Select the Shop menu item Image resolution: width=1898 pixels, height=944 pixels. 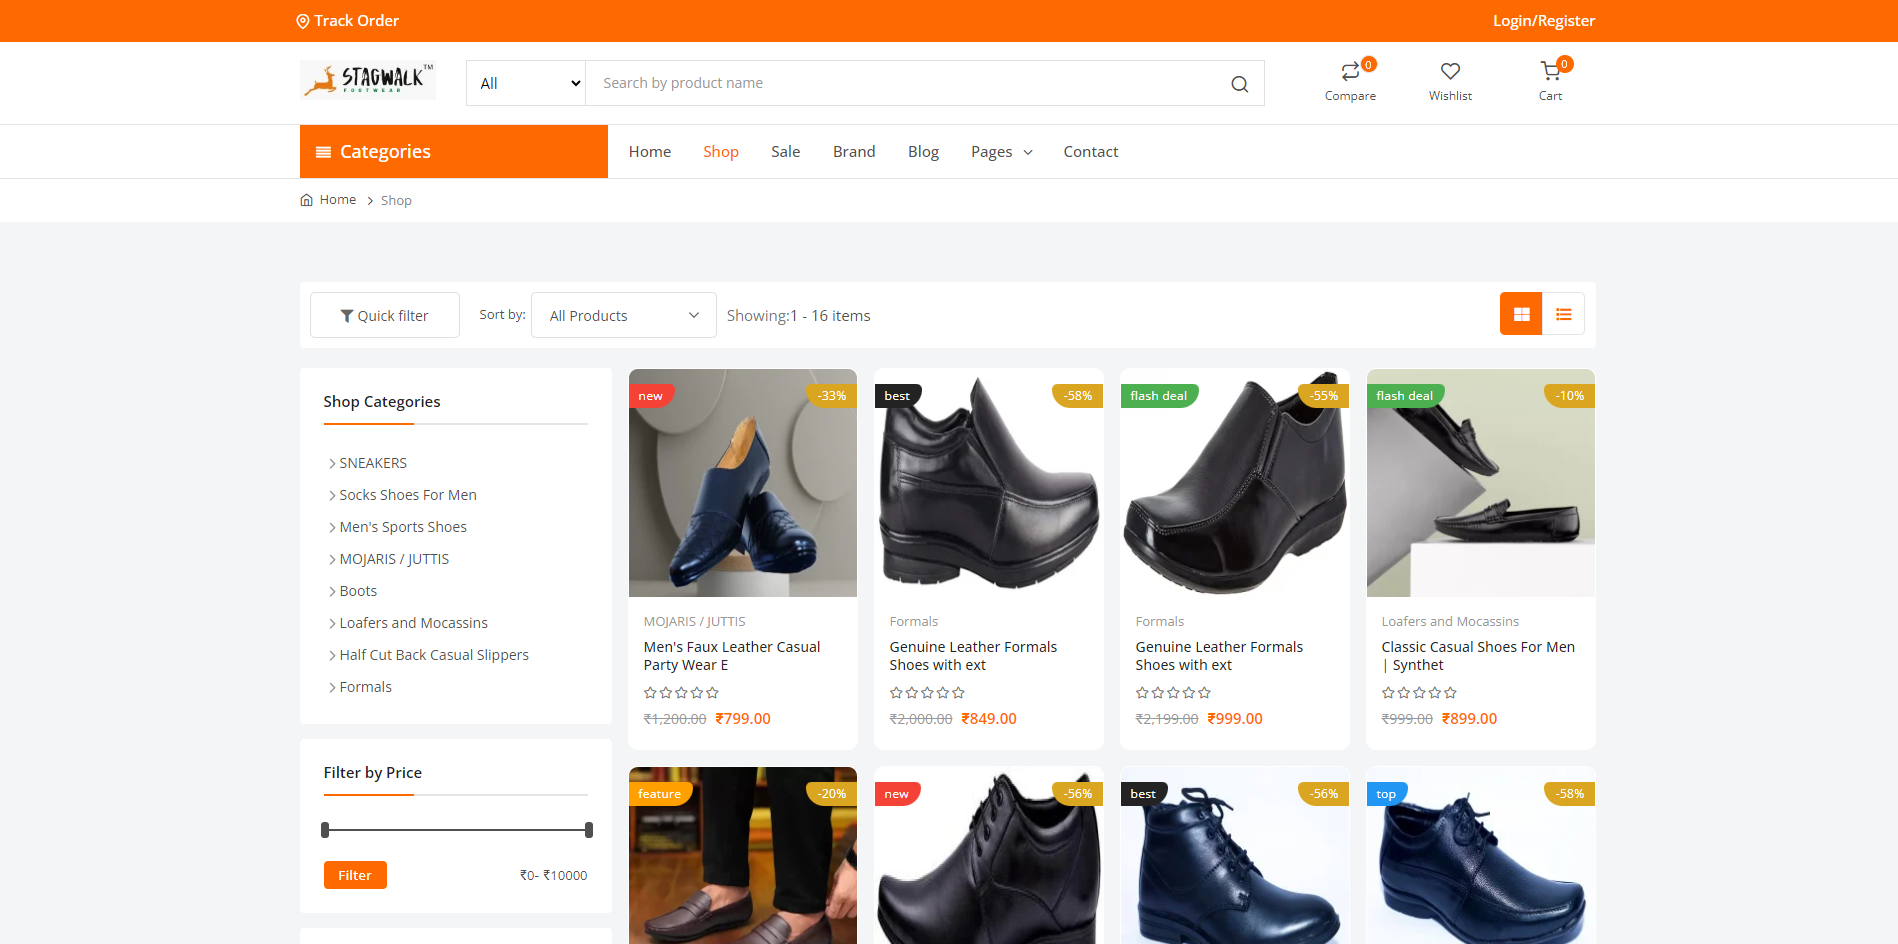[721, 152]
